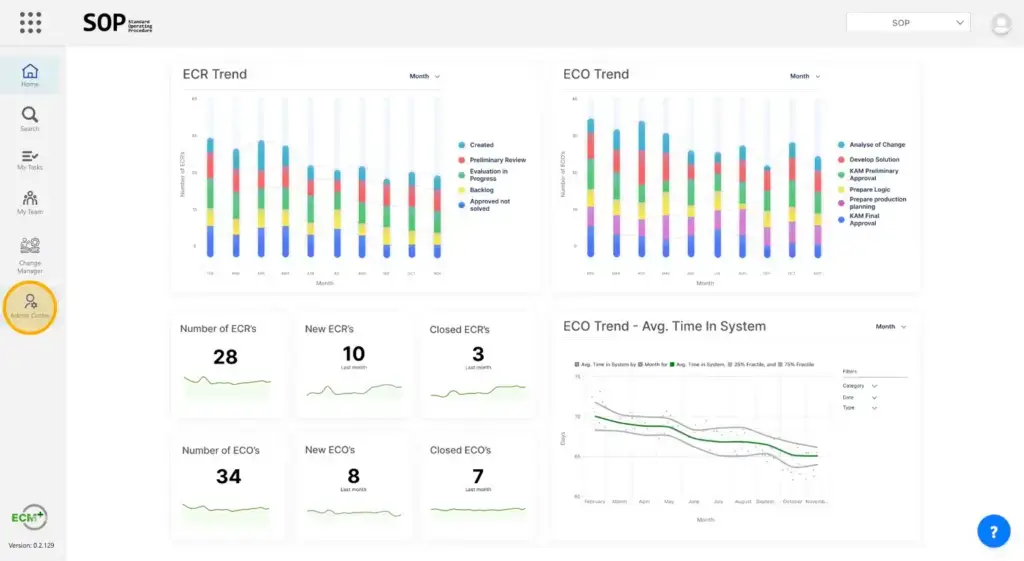Expand the Category filter
The width and height of the screenshot is (1024, 561).
(x=874, y=385)
